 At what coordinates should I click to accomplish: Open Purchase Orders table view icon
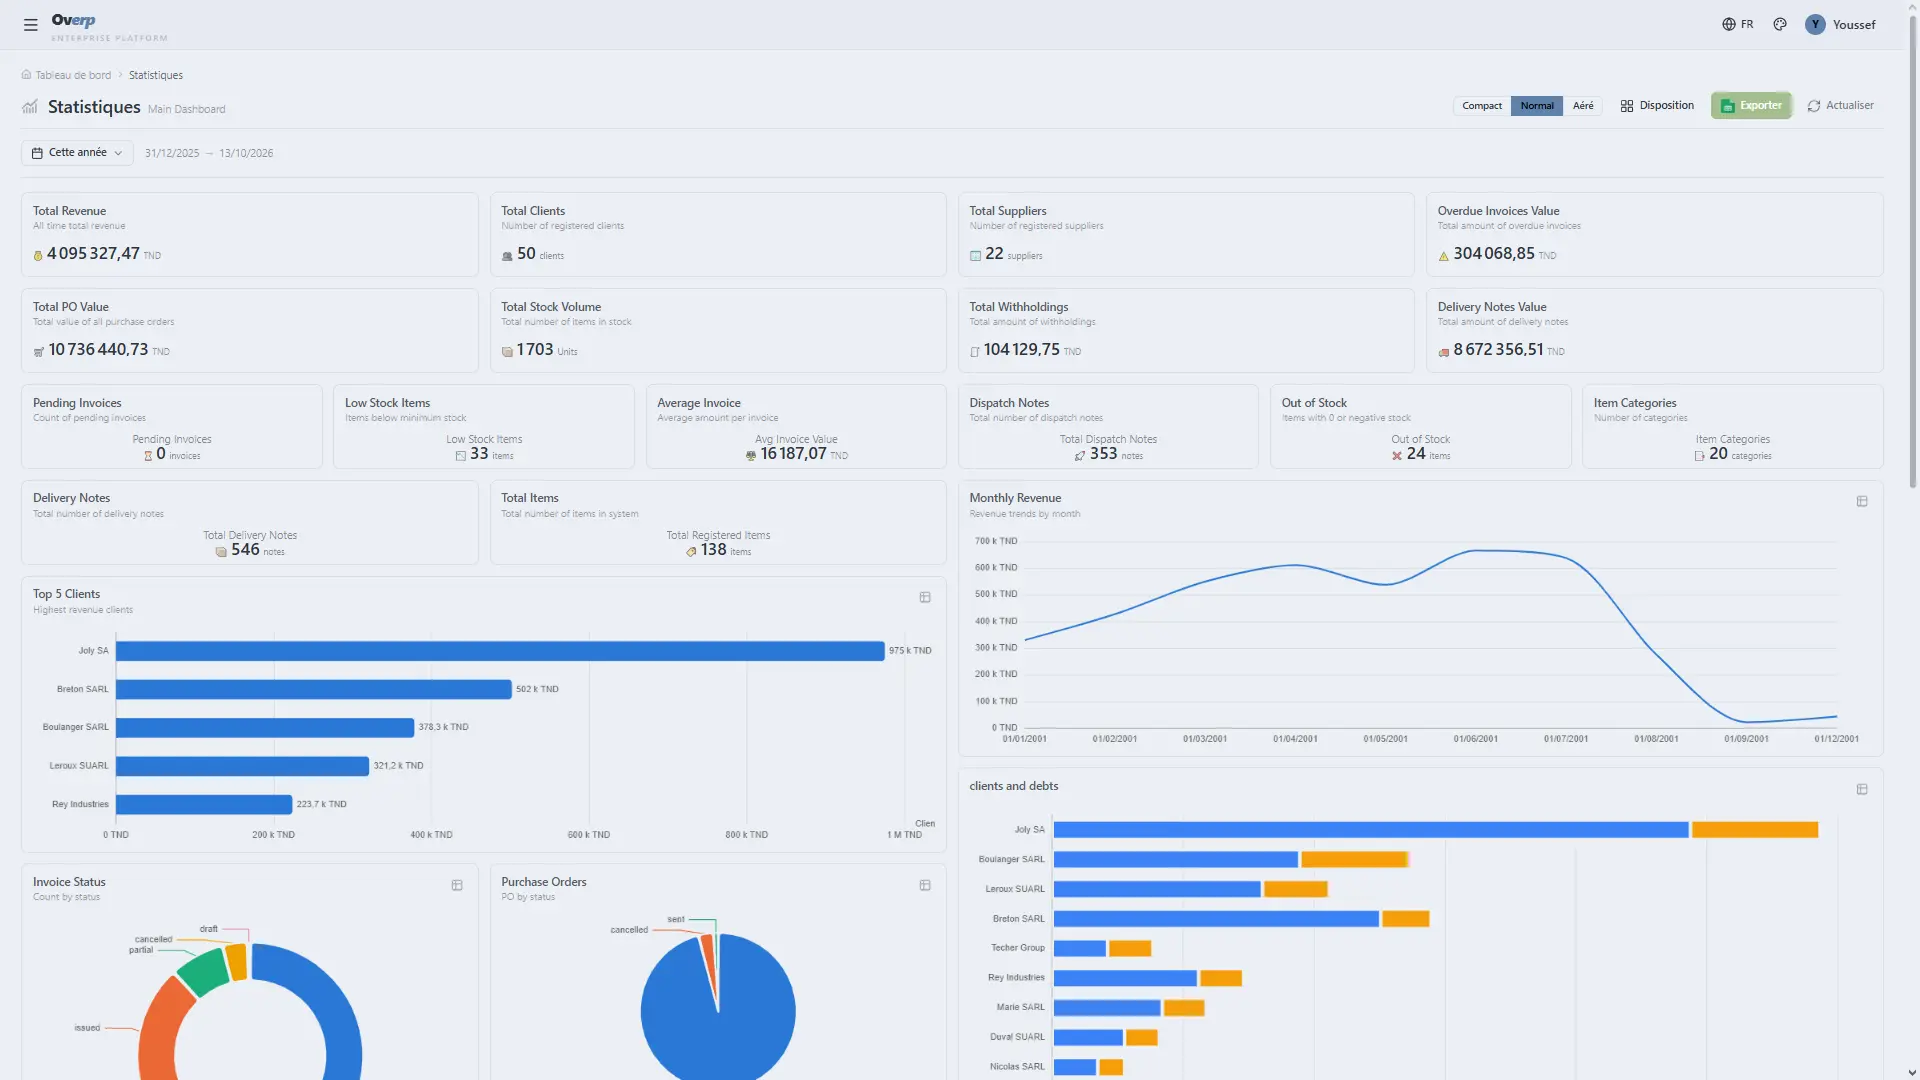925,885
